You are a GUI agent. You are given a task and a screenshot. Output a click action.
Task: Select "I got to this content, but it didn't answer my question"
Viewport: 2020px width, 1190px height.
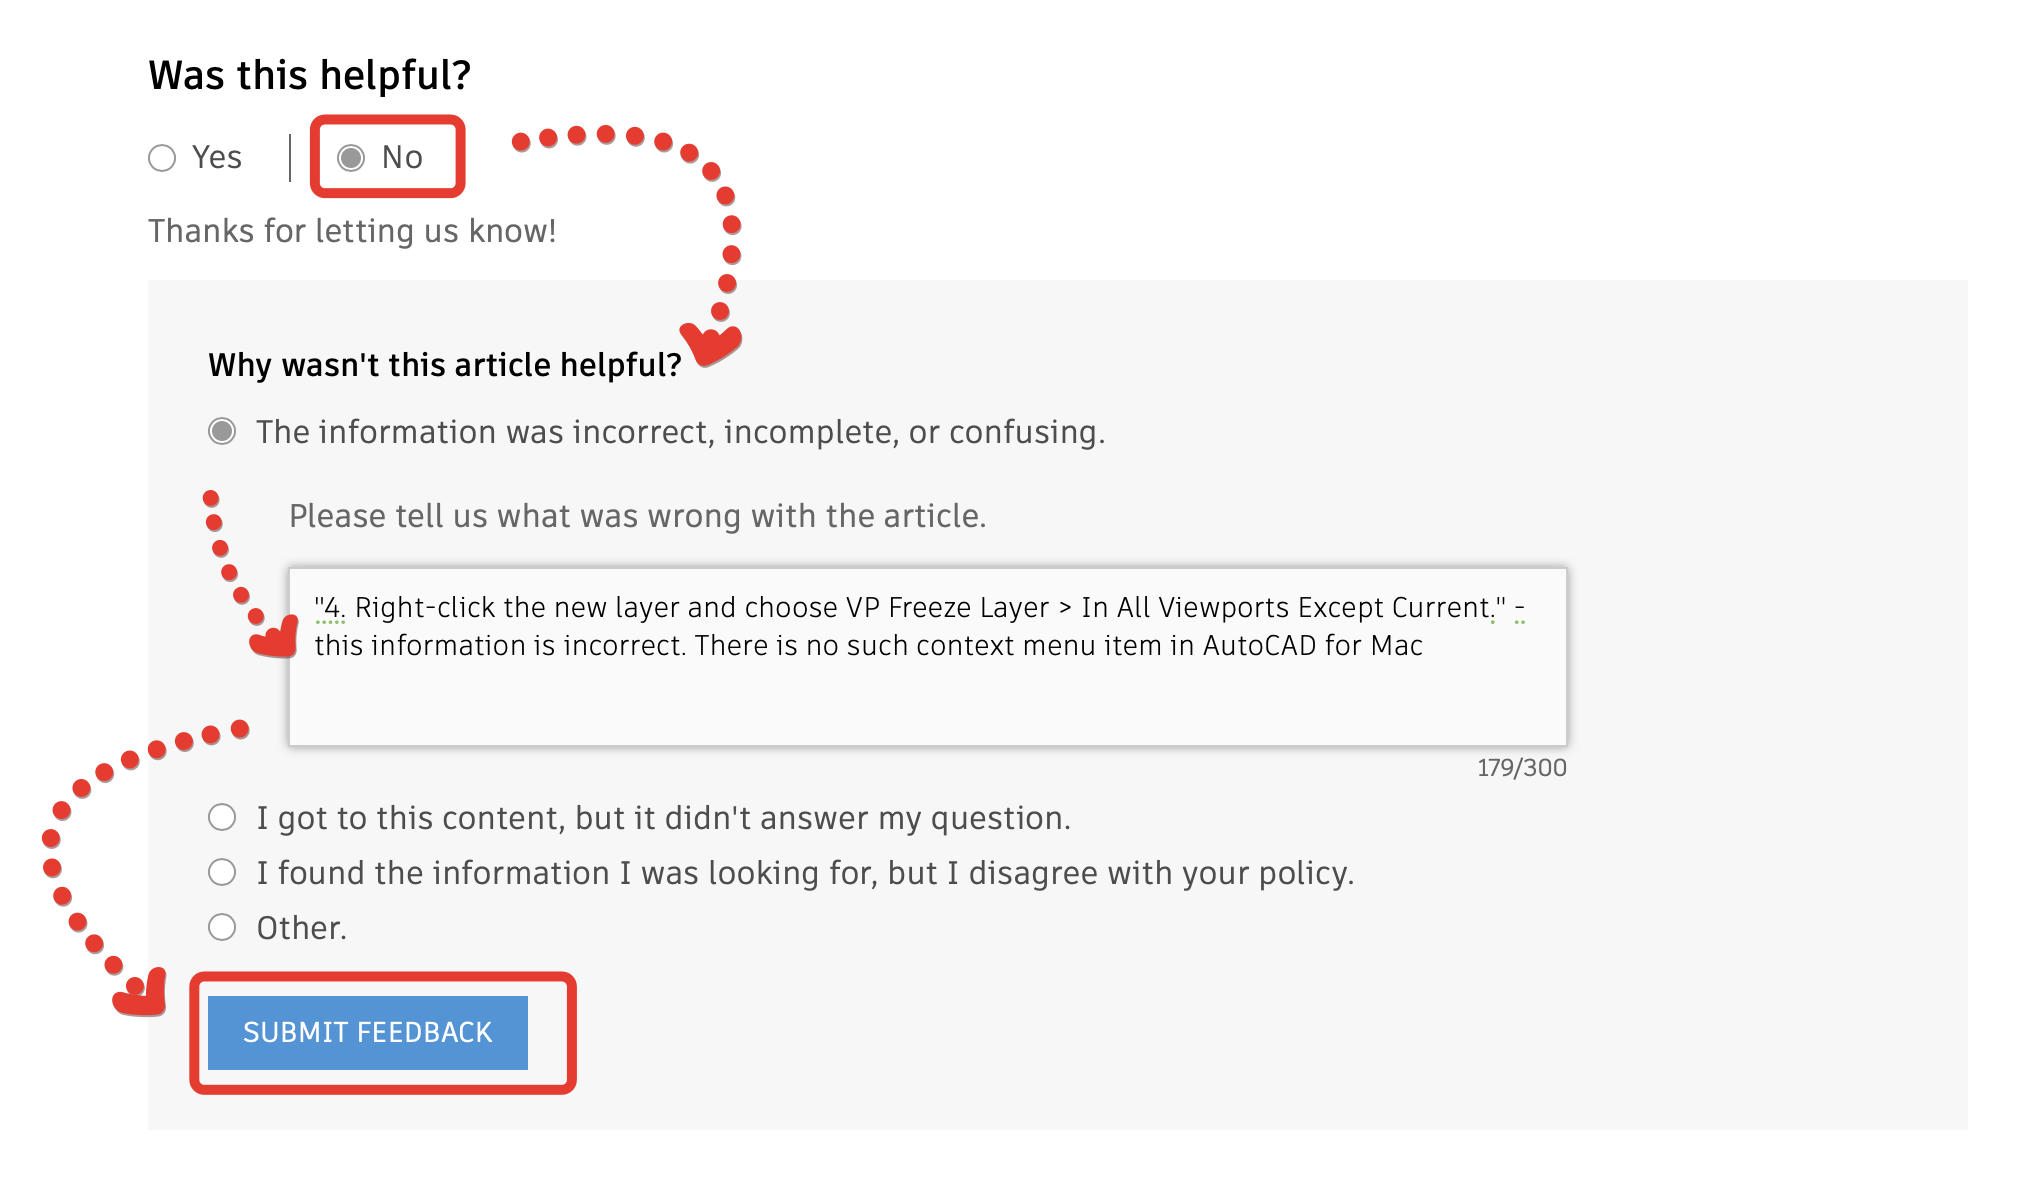tap(220, 817)
